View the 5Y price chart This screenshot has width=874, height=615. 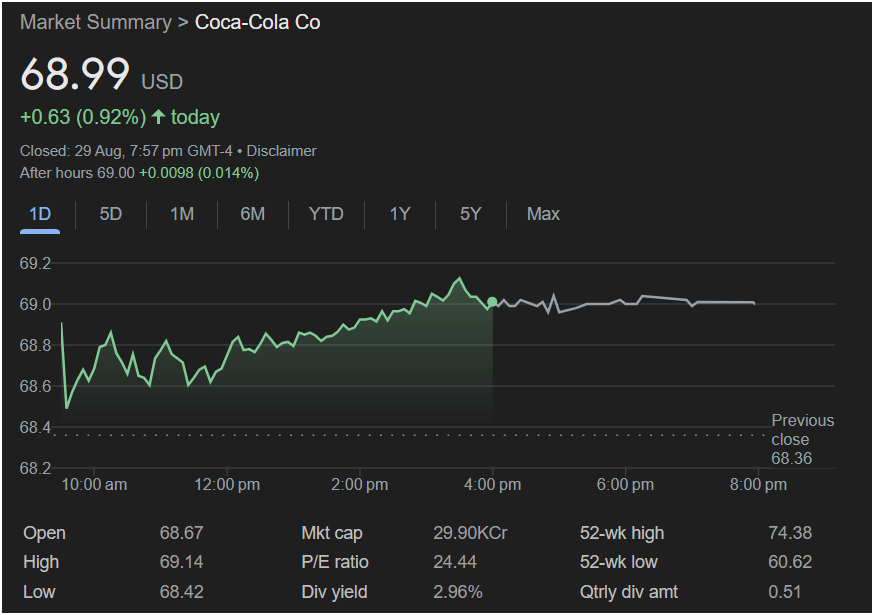point(470,214)
